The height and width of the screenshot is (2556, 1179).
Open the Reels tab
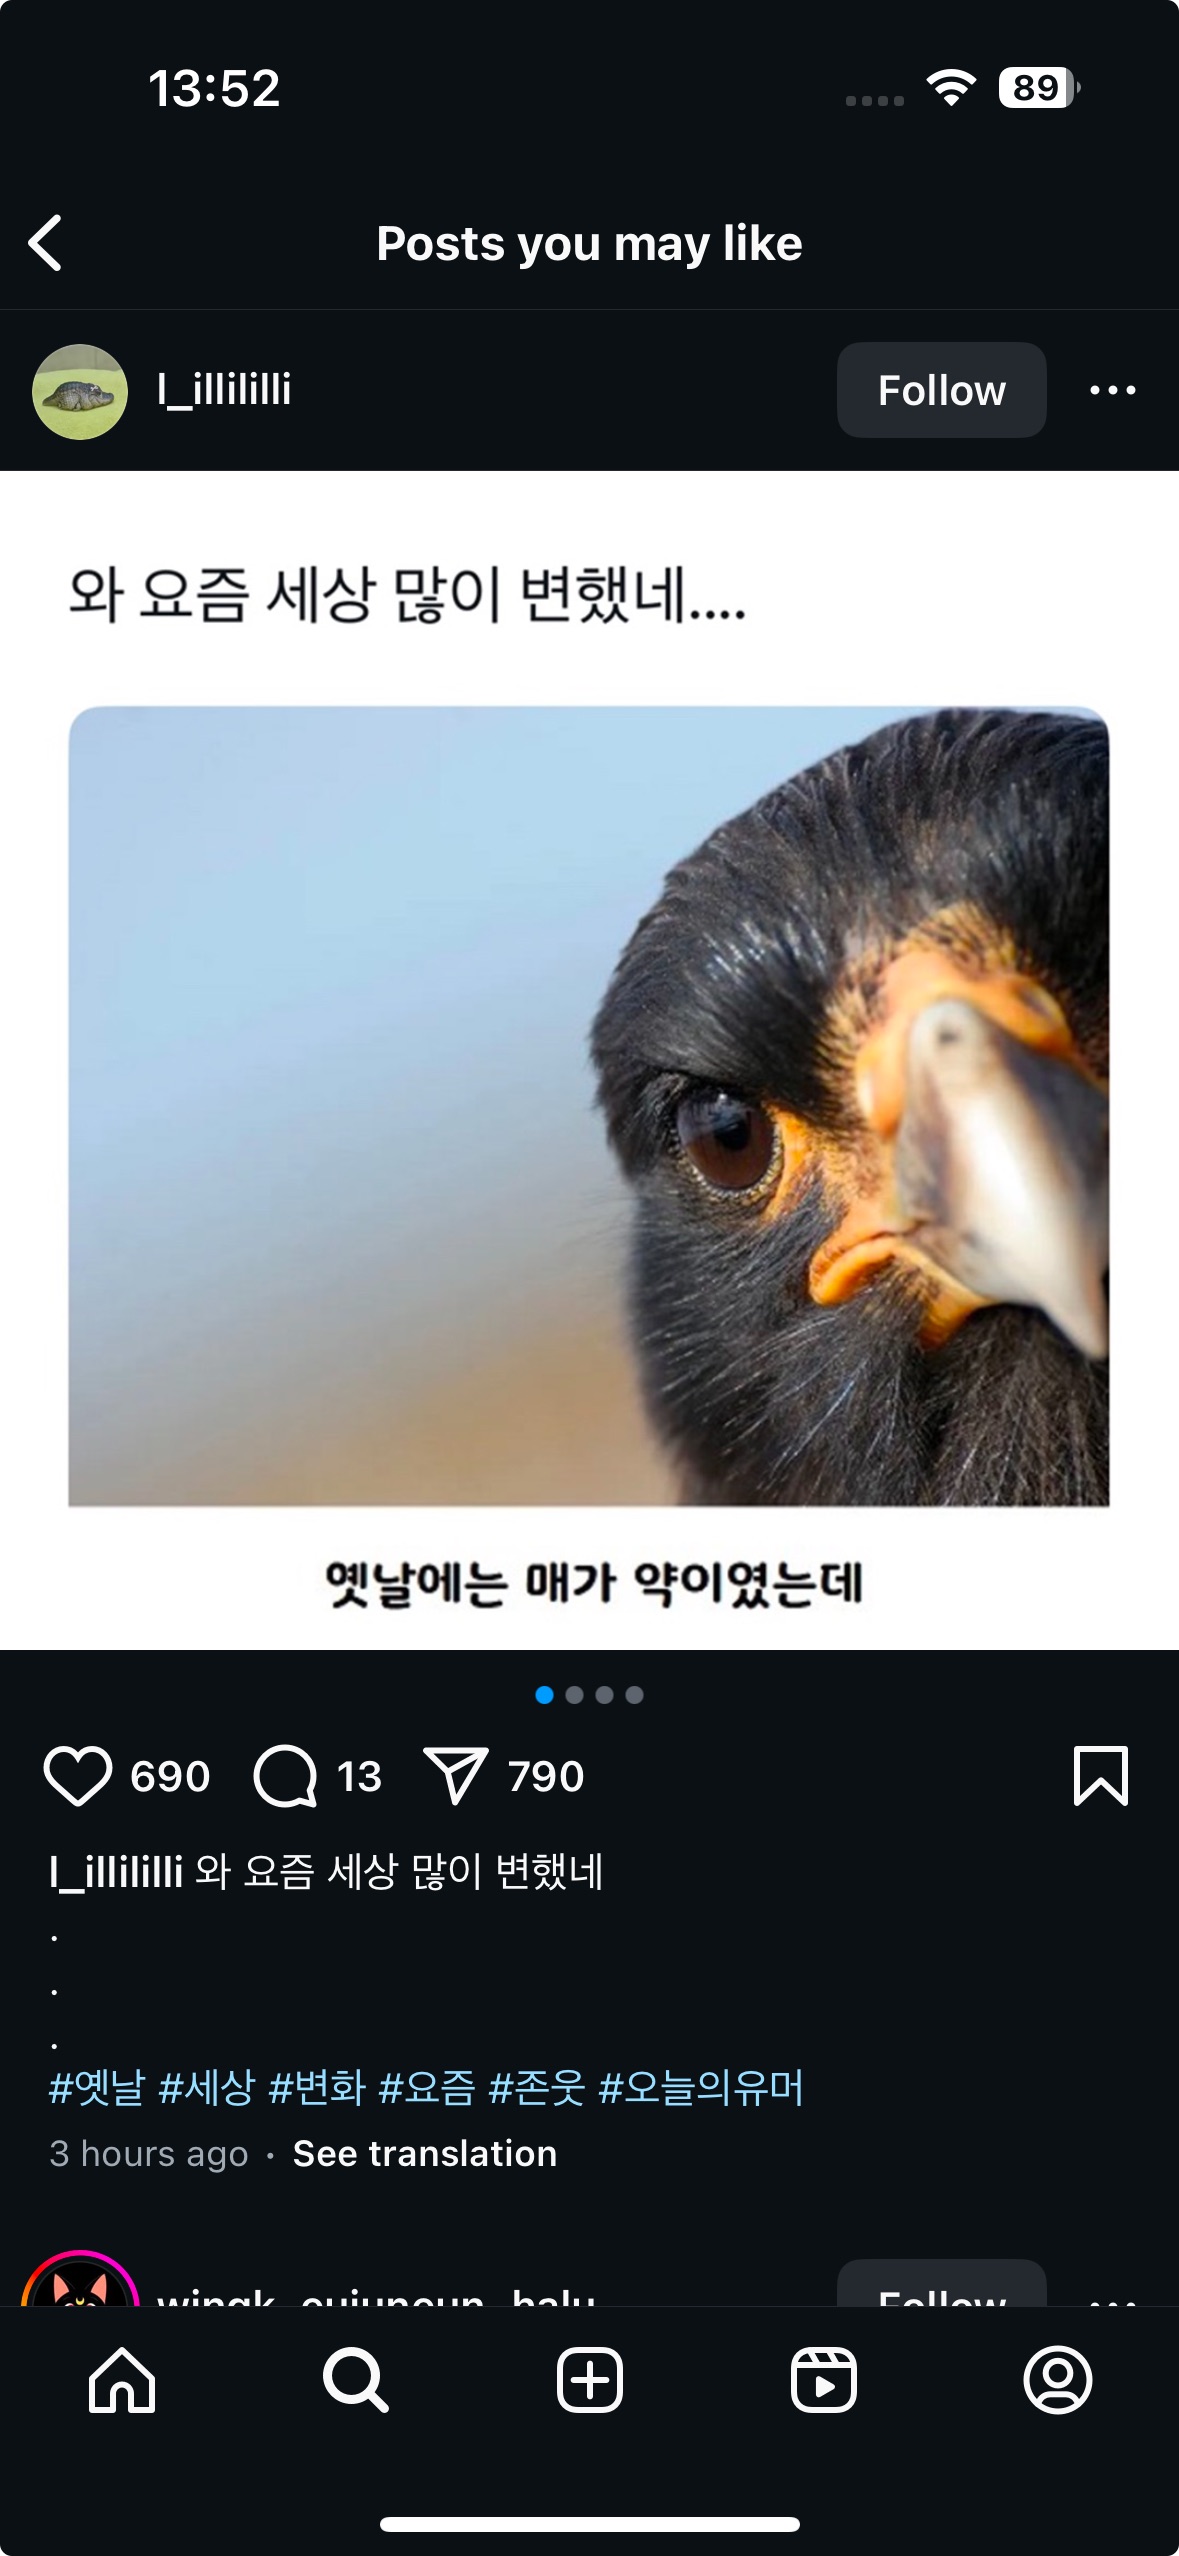(x=824, y=2380)
